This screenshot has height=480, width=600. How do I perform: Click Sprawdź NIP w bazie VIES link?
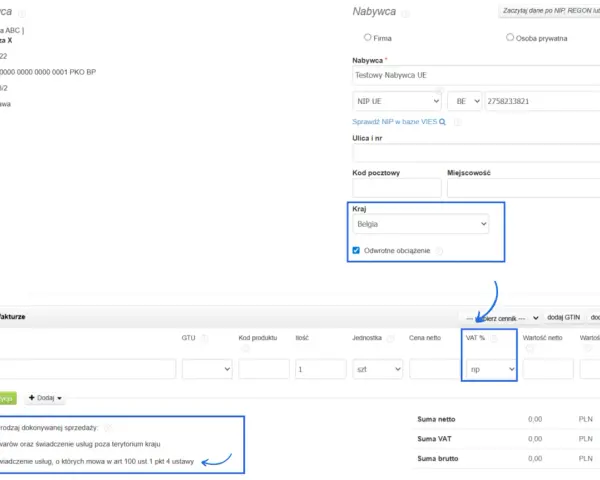395,122
